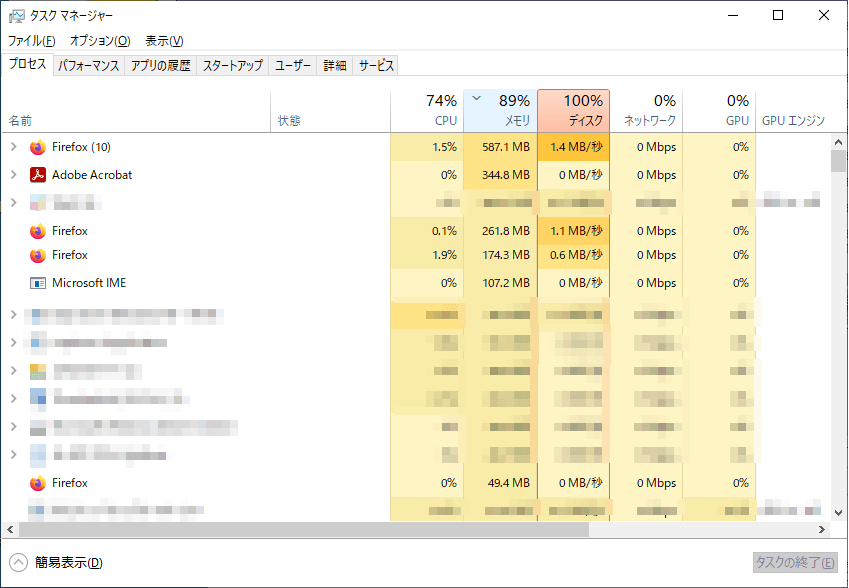849x588 pixels.
Task: Click the Microsoft IME process icon
Action: point(38,283)
